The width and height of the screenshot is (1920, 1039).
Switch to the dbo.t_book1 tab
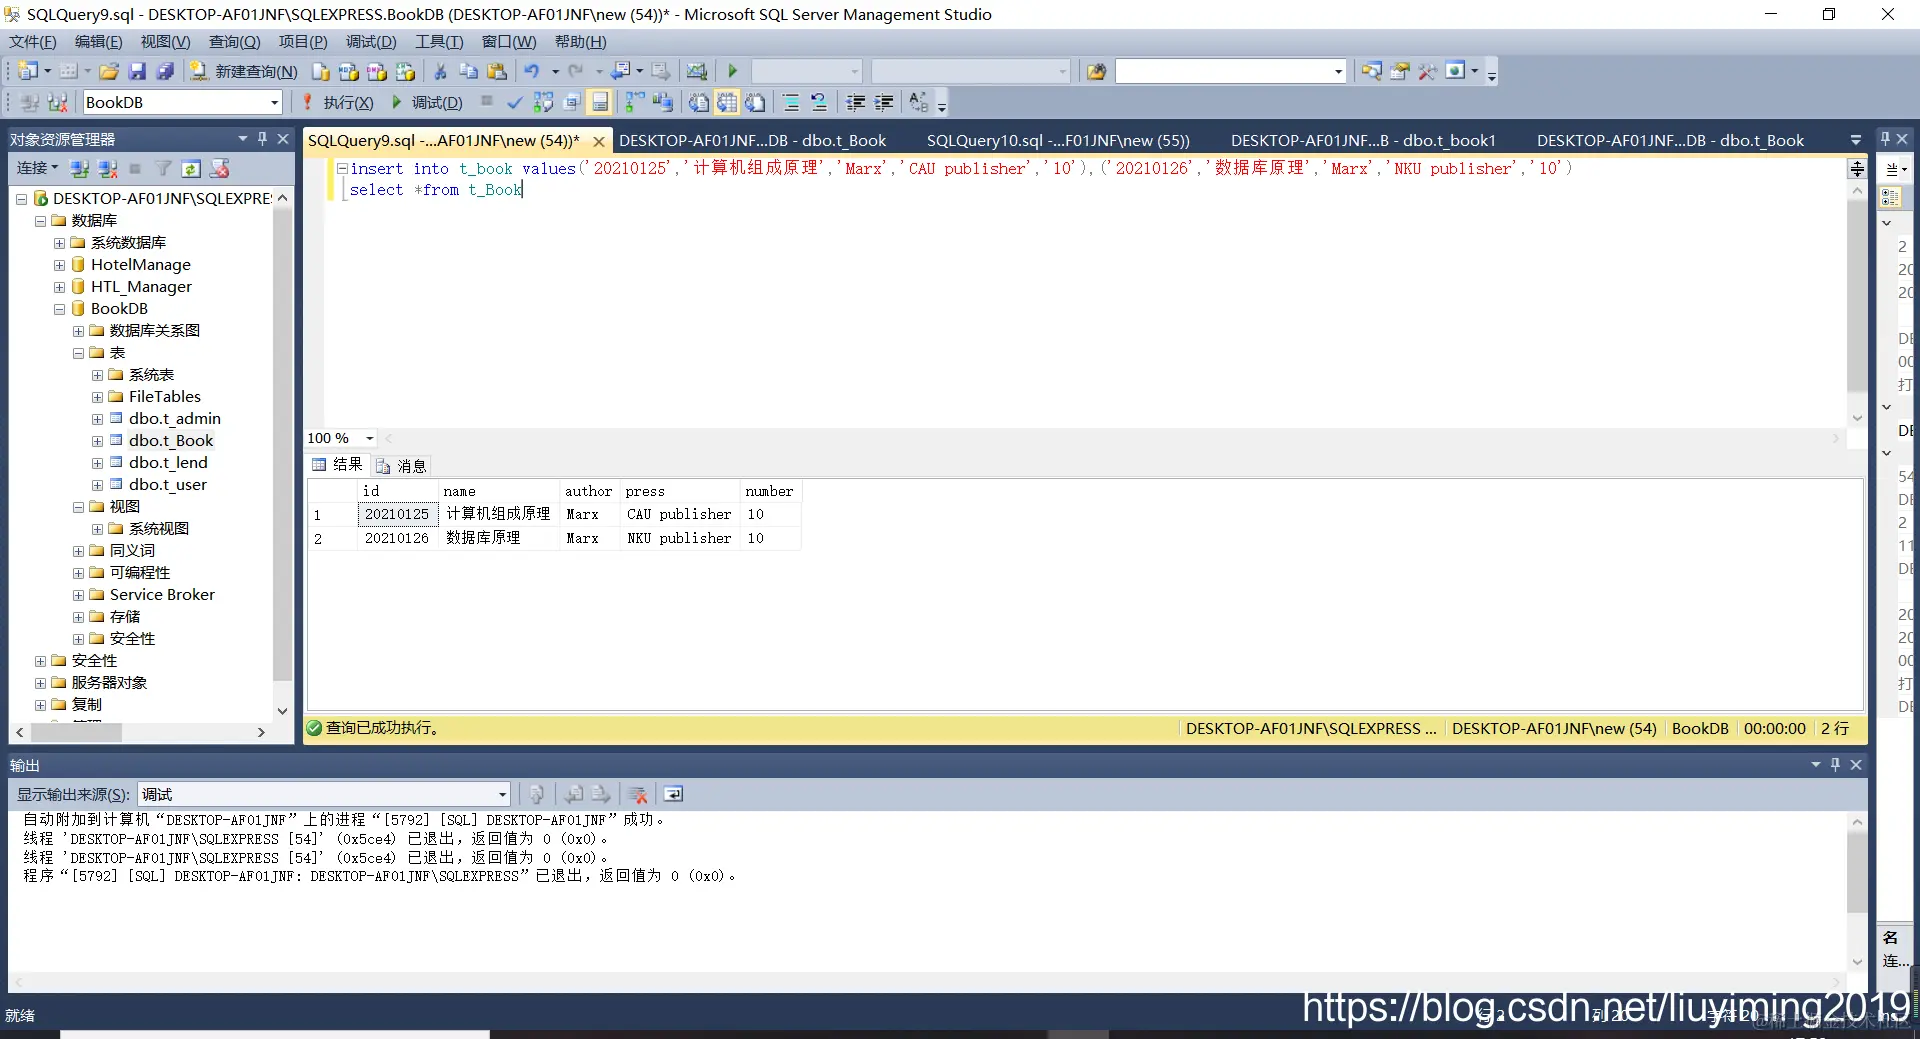(x=1363, y=140)
